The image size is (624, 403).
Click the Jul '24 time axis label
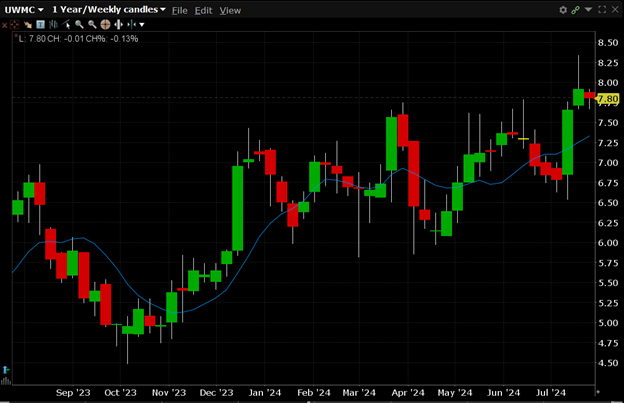[550, 393]
